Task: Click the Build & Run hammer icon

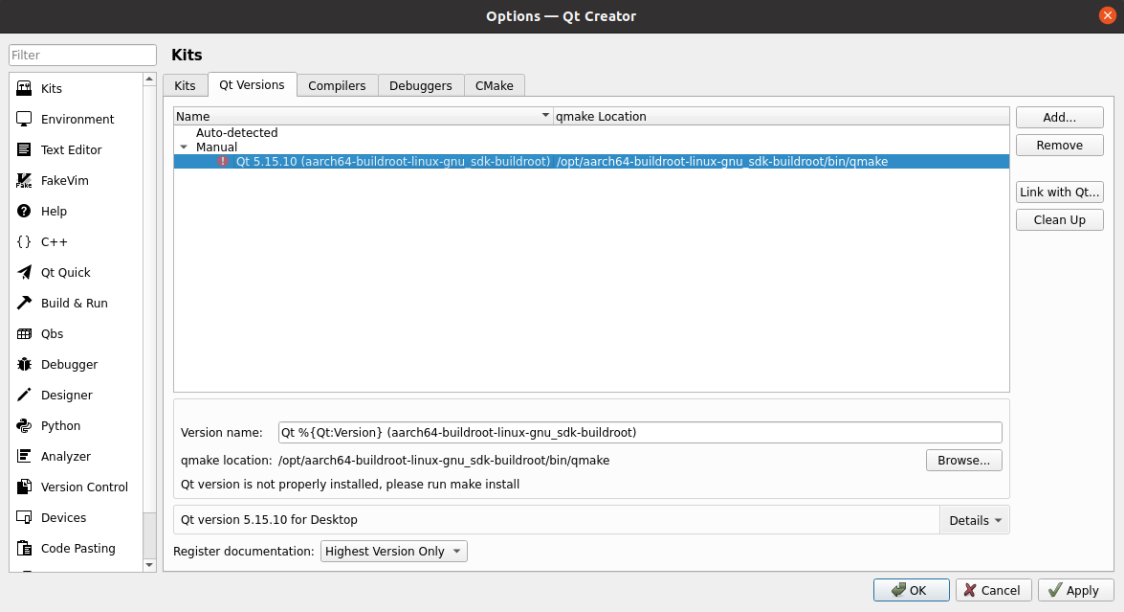Action: click(x=25, y=303)
